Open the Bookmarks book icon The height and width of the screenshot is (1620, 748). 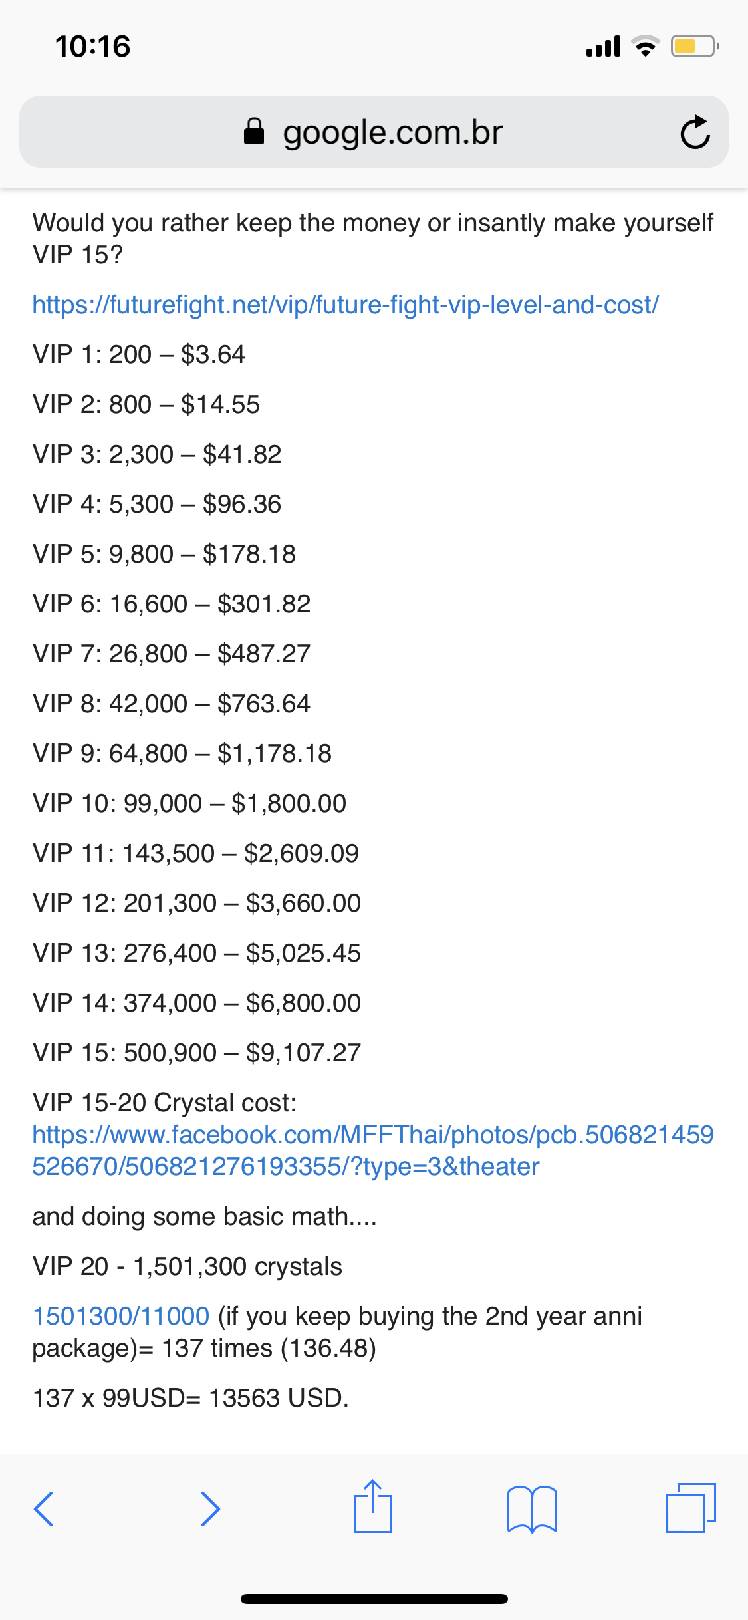pos(532,1508)
